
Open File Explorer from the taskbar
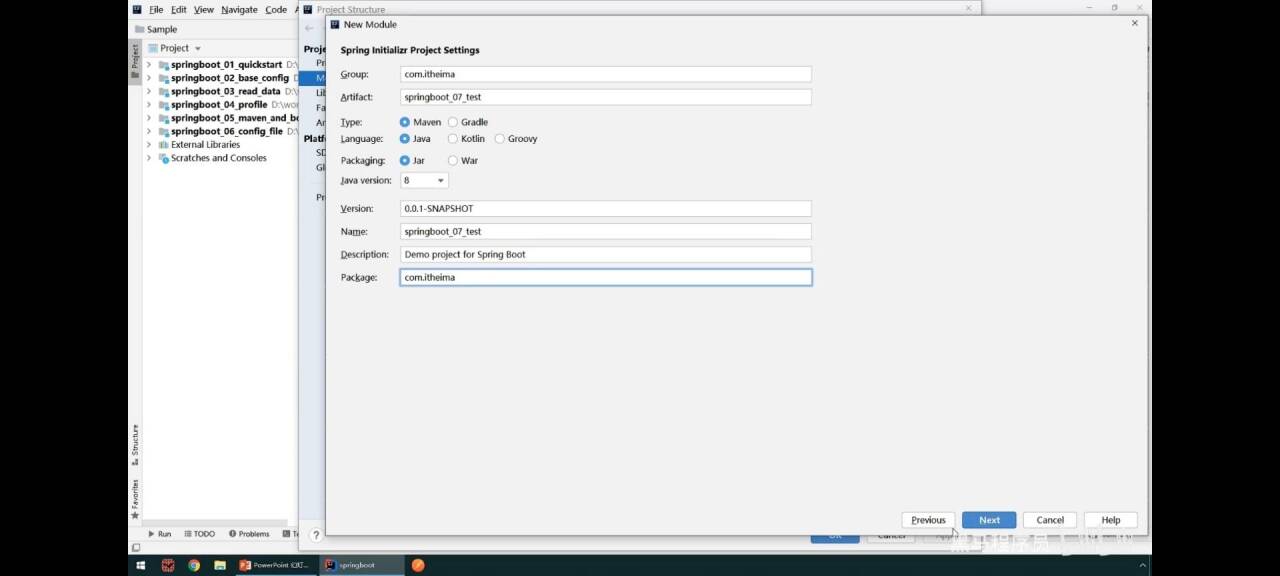click(x=219, y=565)
